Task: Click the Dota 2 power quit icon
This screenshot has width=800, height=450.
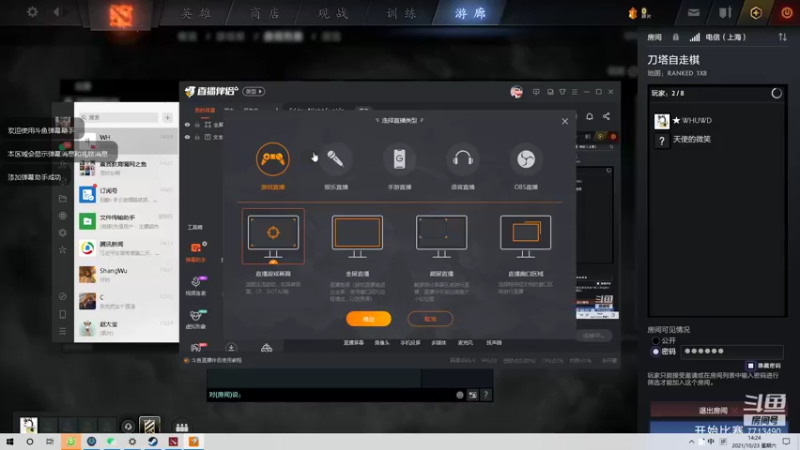Action: click(x=787, y=13)
